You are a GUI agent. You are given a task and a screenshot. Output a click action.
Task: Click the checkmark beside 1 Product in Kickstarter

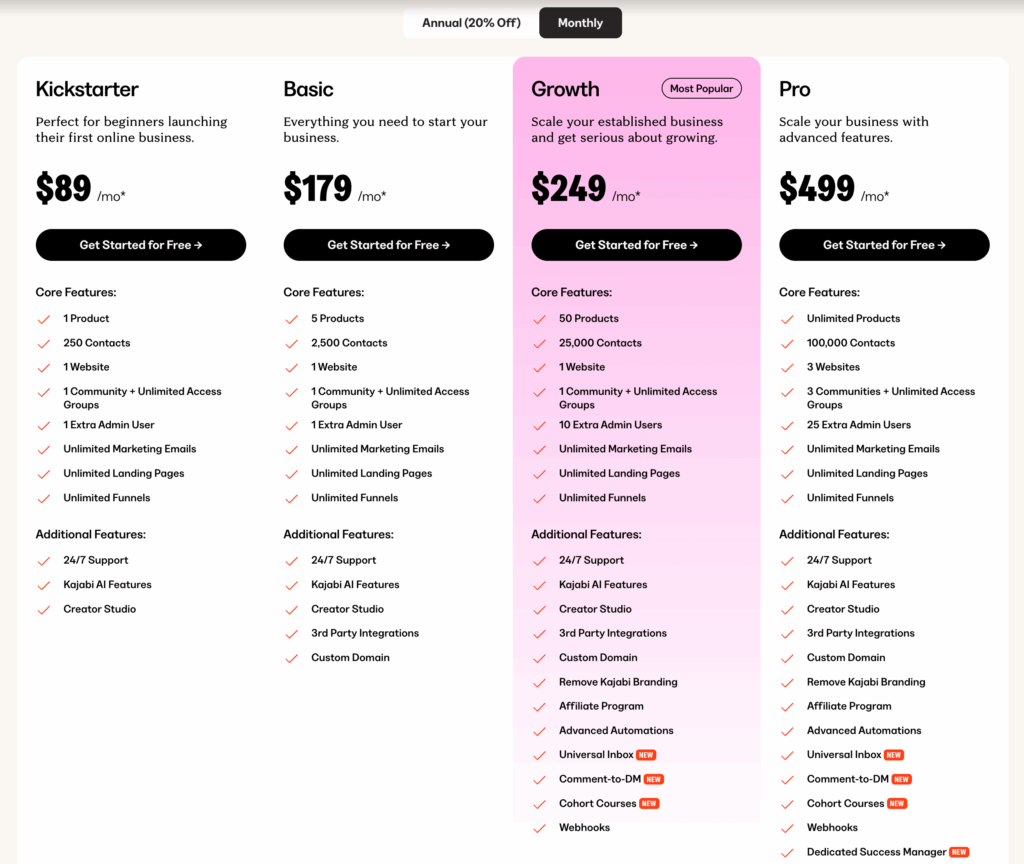(x=44, y=319)
